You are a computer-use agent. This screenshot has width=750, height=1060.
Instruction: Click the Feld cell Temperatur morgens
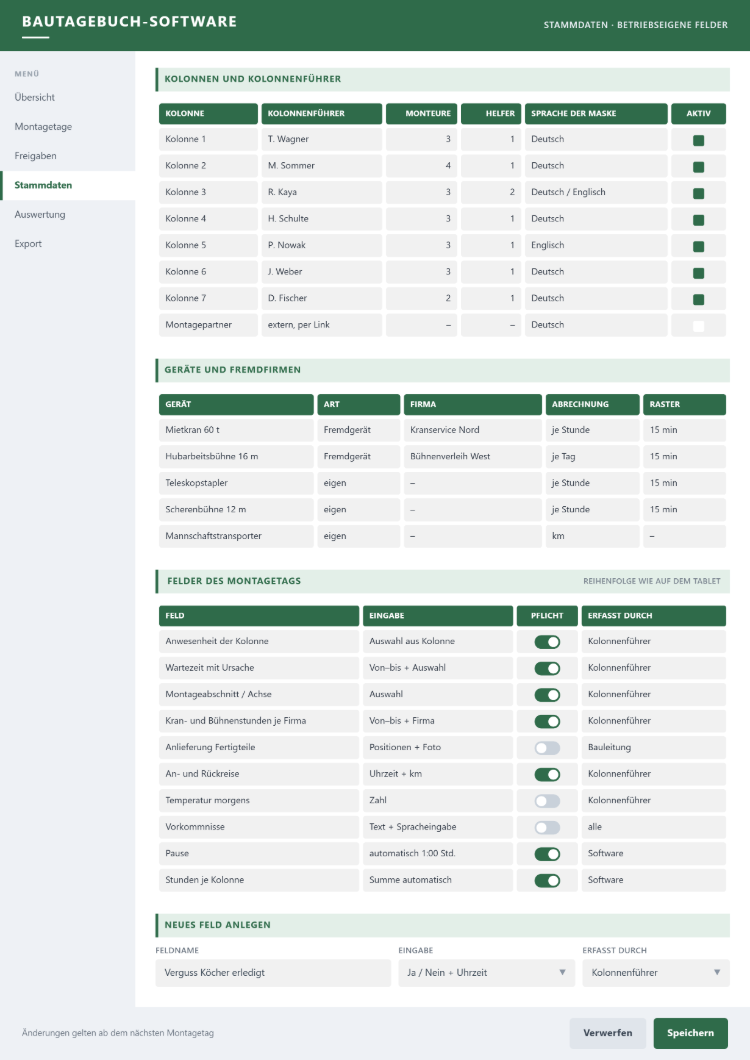coord(259,800)
